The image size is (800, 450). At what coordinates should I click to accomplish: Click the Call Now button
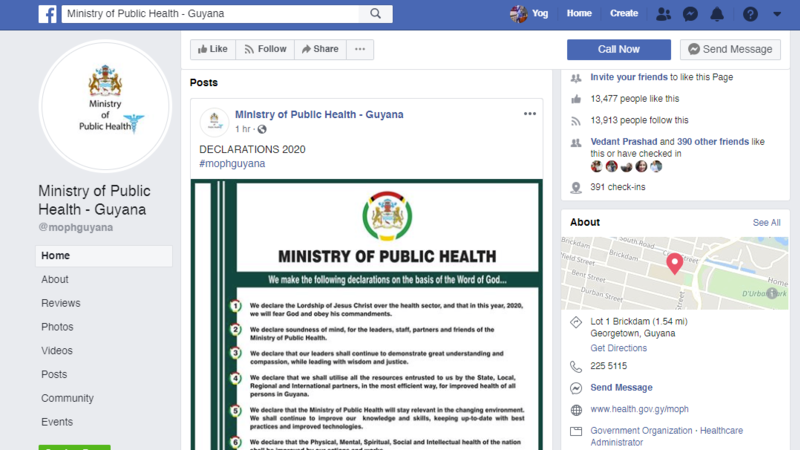[x=619, y=49]
